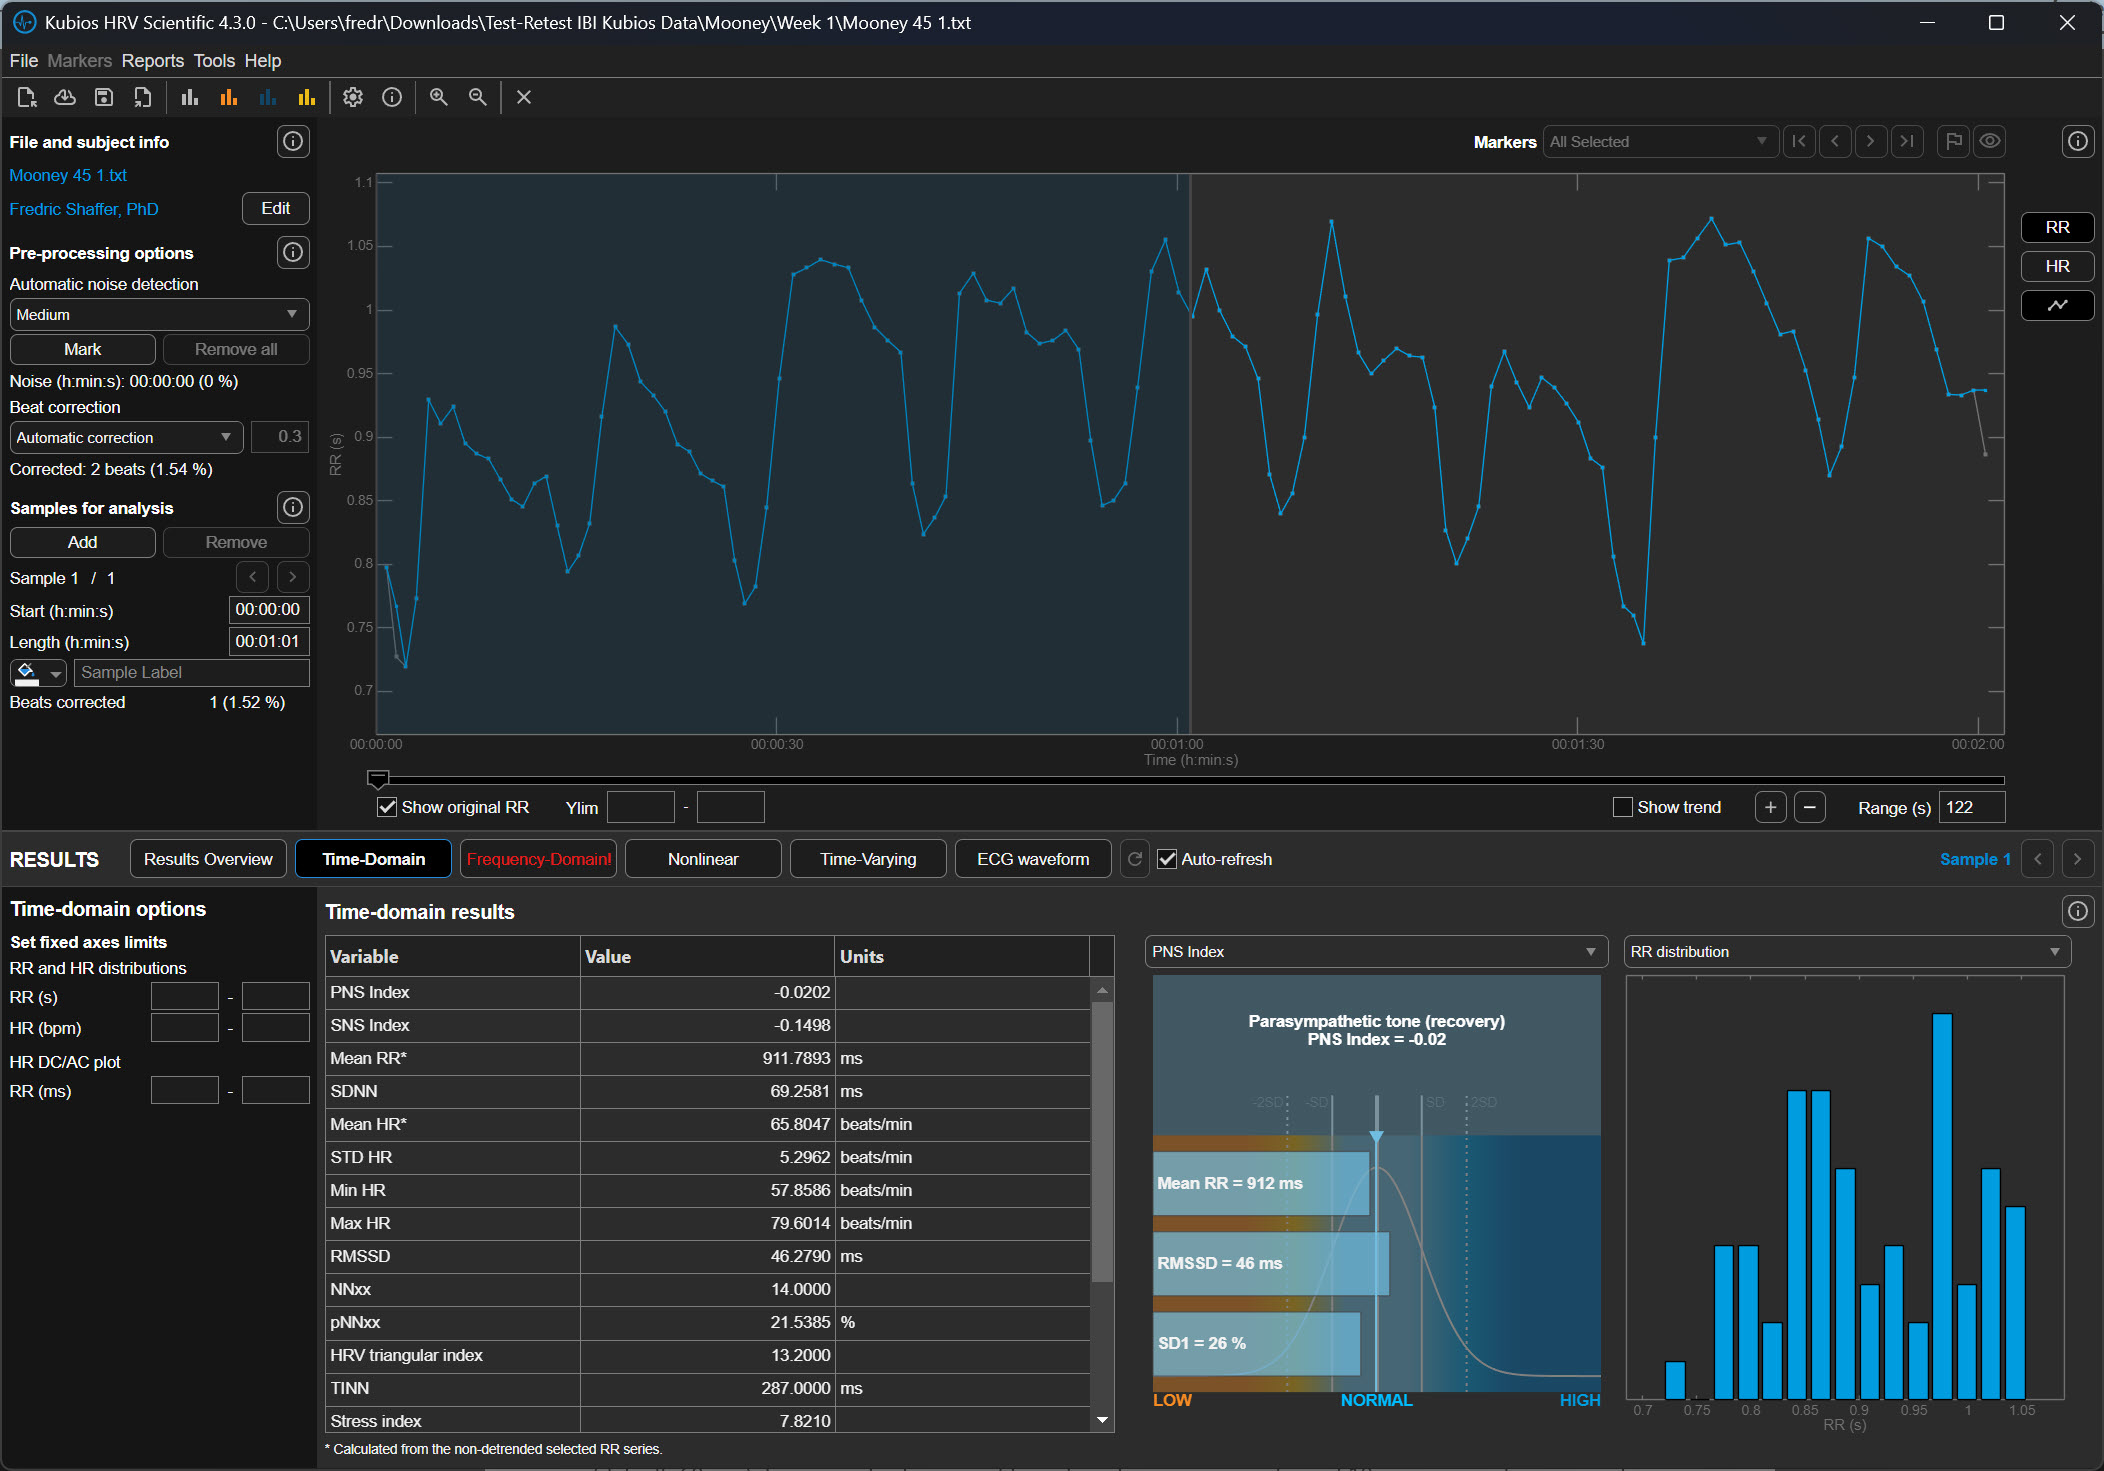2104x1471 pixels.
Task: Click the Range (s) input field
Action: pyautogui.click(x=1970, y=807)
